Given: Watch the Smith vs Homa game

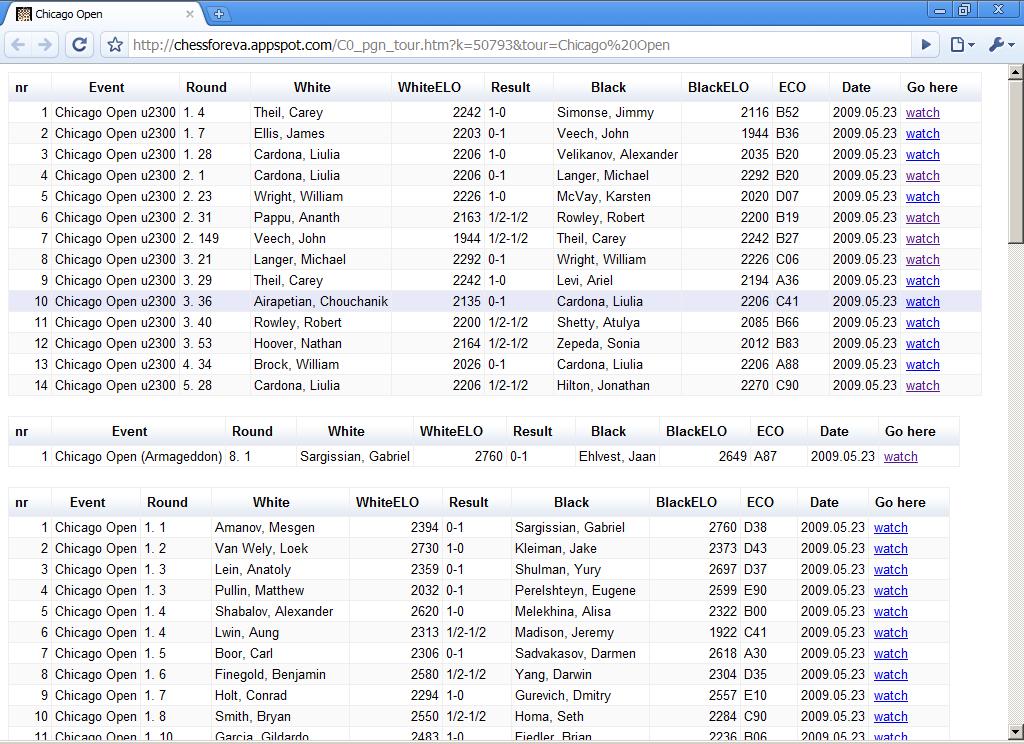Looking at the screenshot, I should coord(890,717).
